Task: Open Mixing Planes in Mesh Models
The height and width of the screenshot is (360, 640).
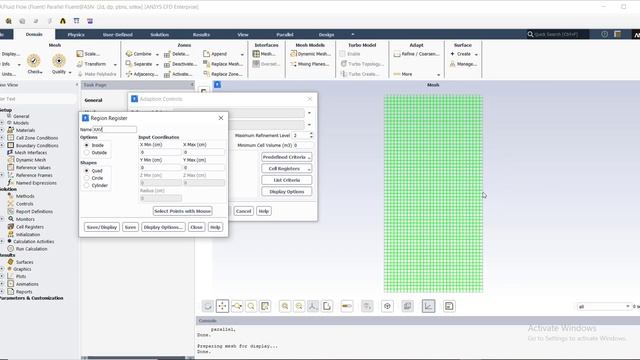Action: pyautogui.click(x=309, y=64)
